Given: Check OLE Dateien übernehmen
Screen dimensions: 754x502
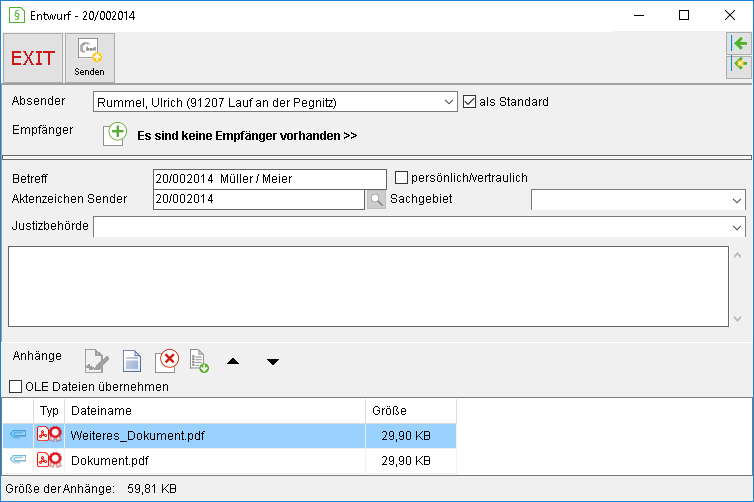Looking at the screenshot, I should [15, 387].
